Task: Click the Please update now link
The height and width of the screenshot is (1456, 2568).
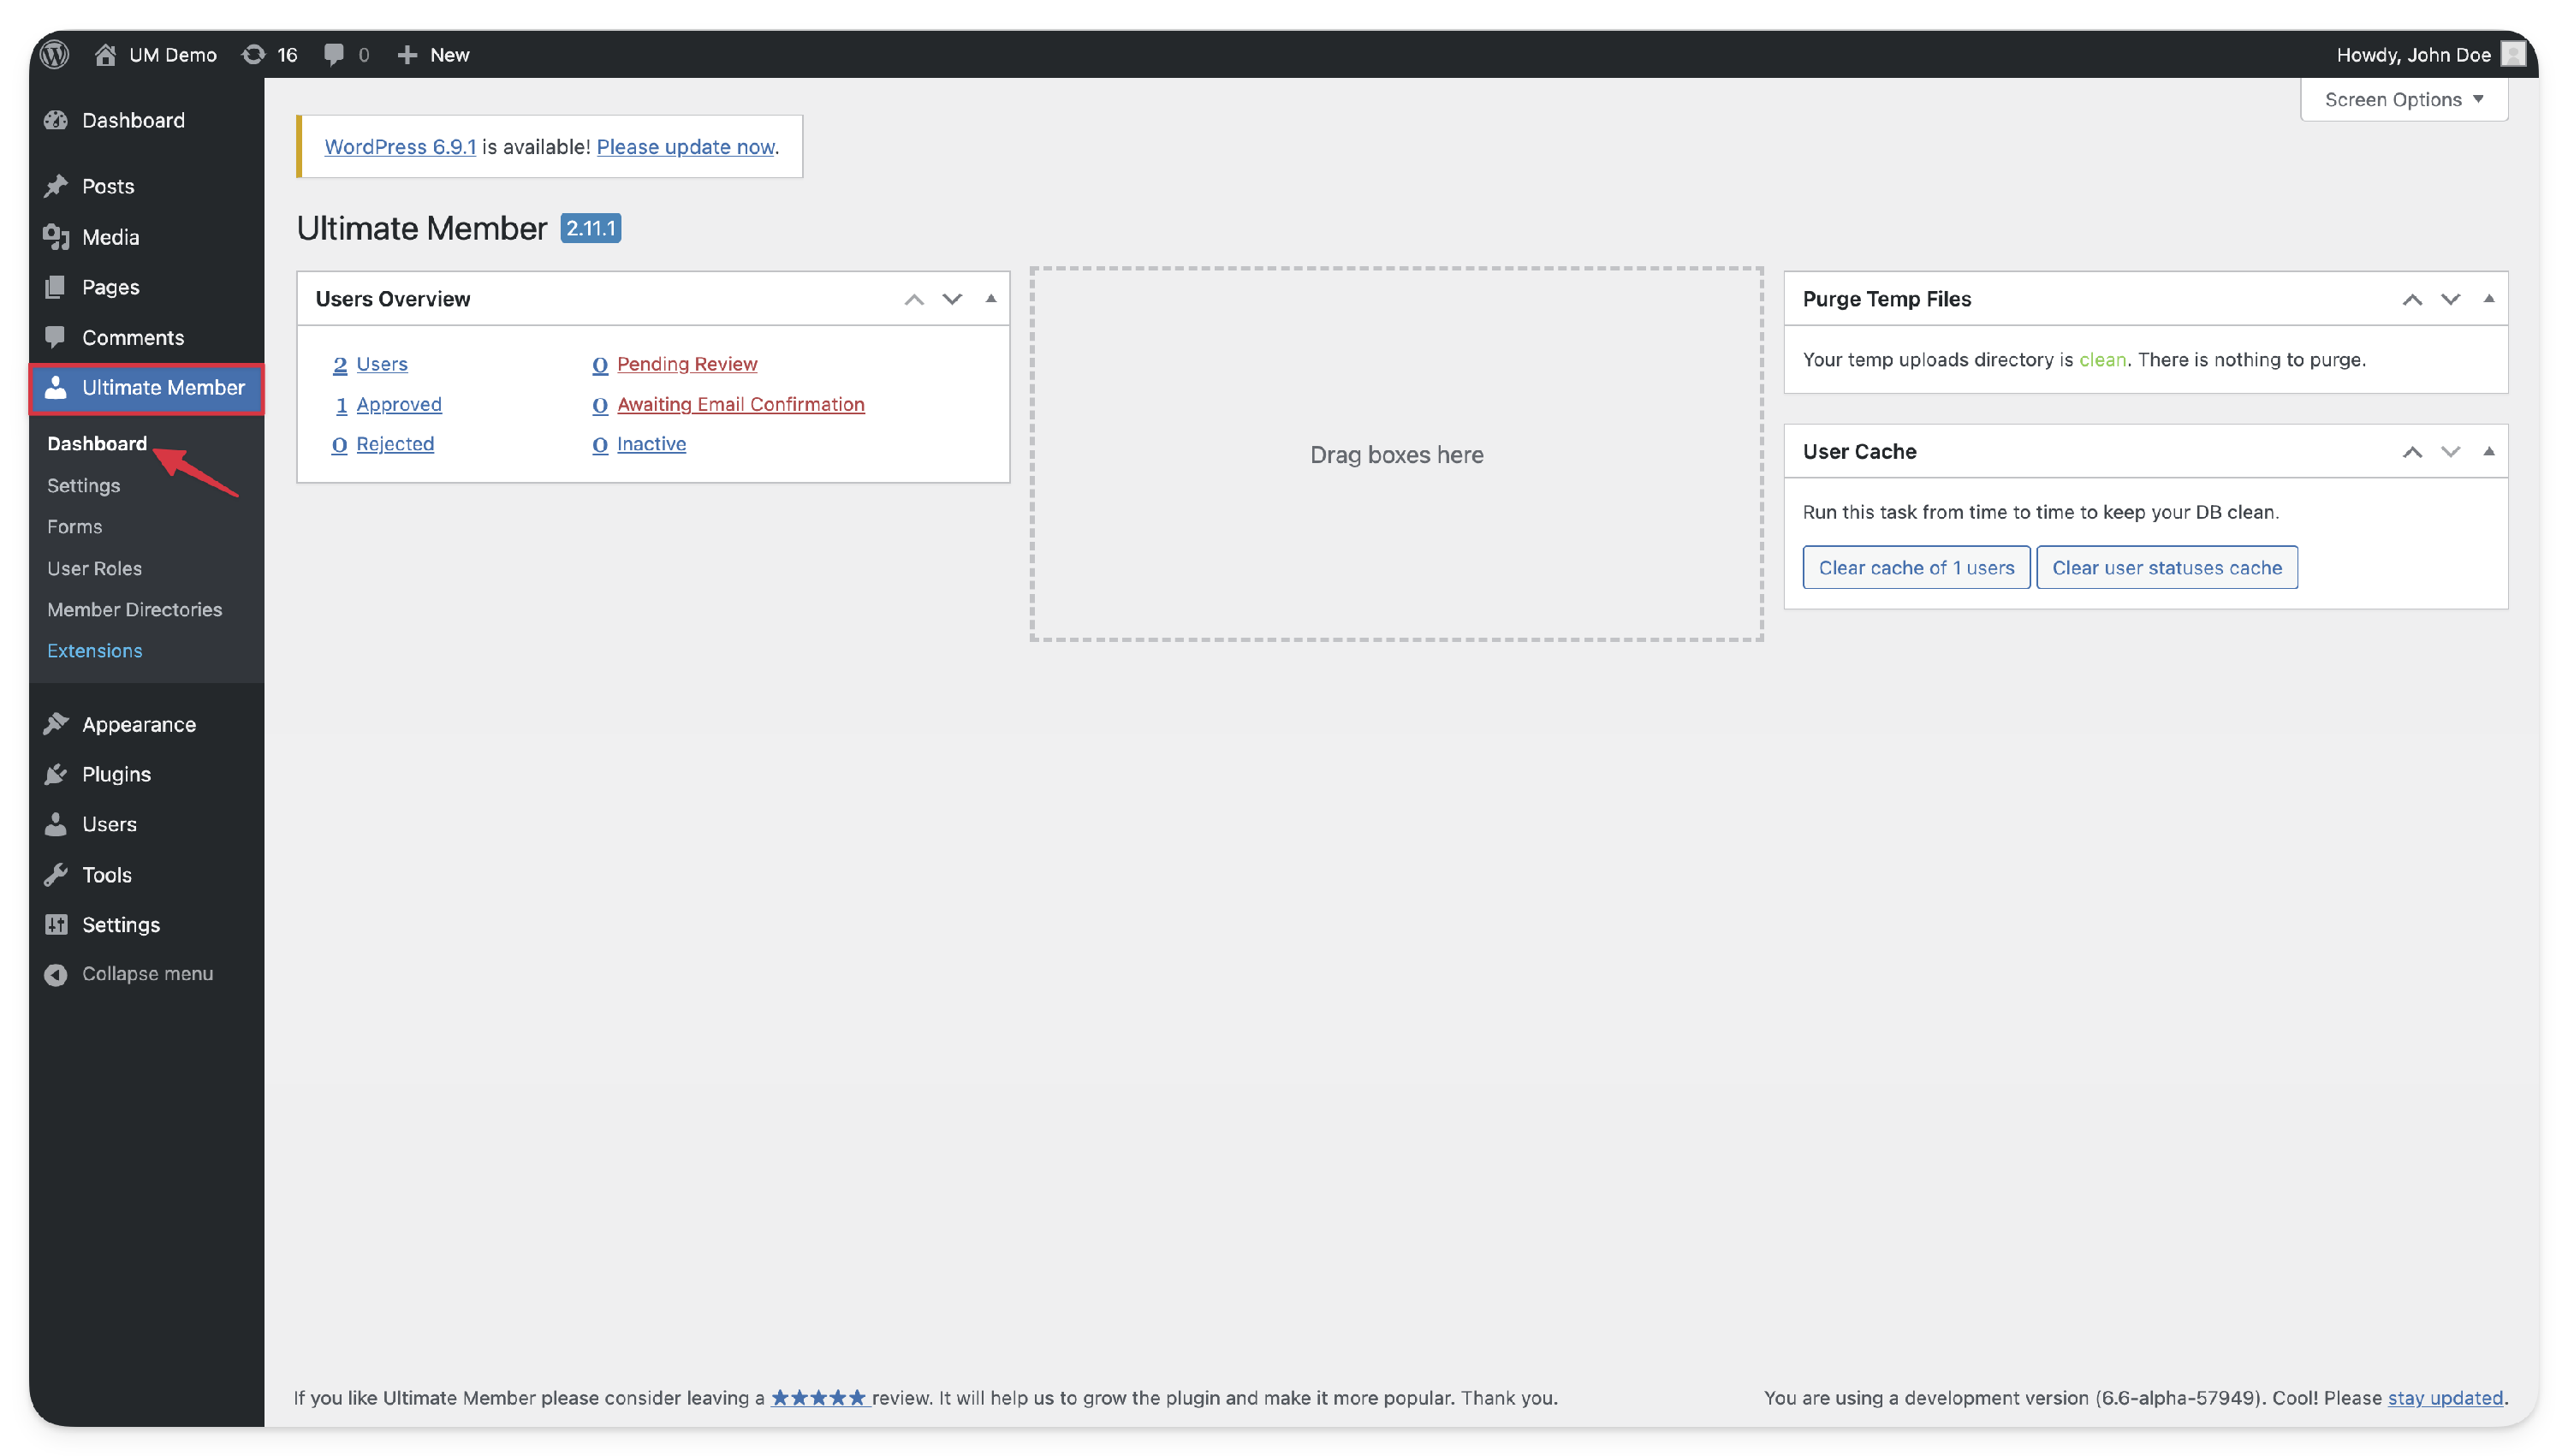Action: 685,146
